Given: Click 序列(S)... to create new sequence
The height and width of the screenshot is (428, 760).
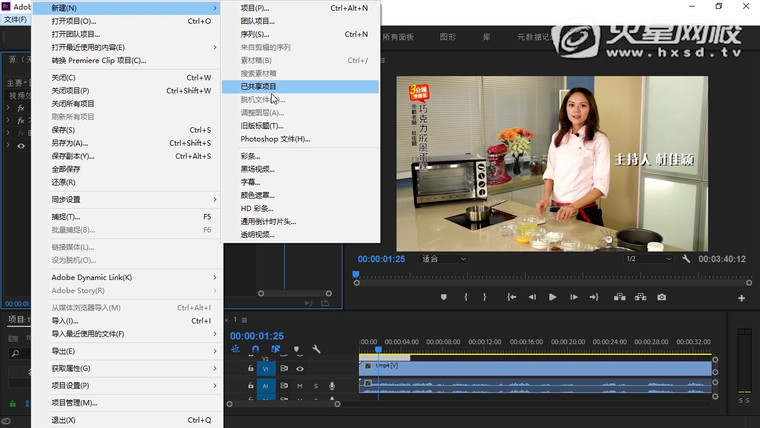Looking at the screenshot, I should coord(256,34).
